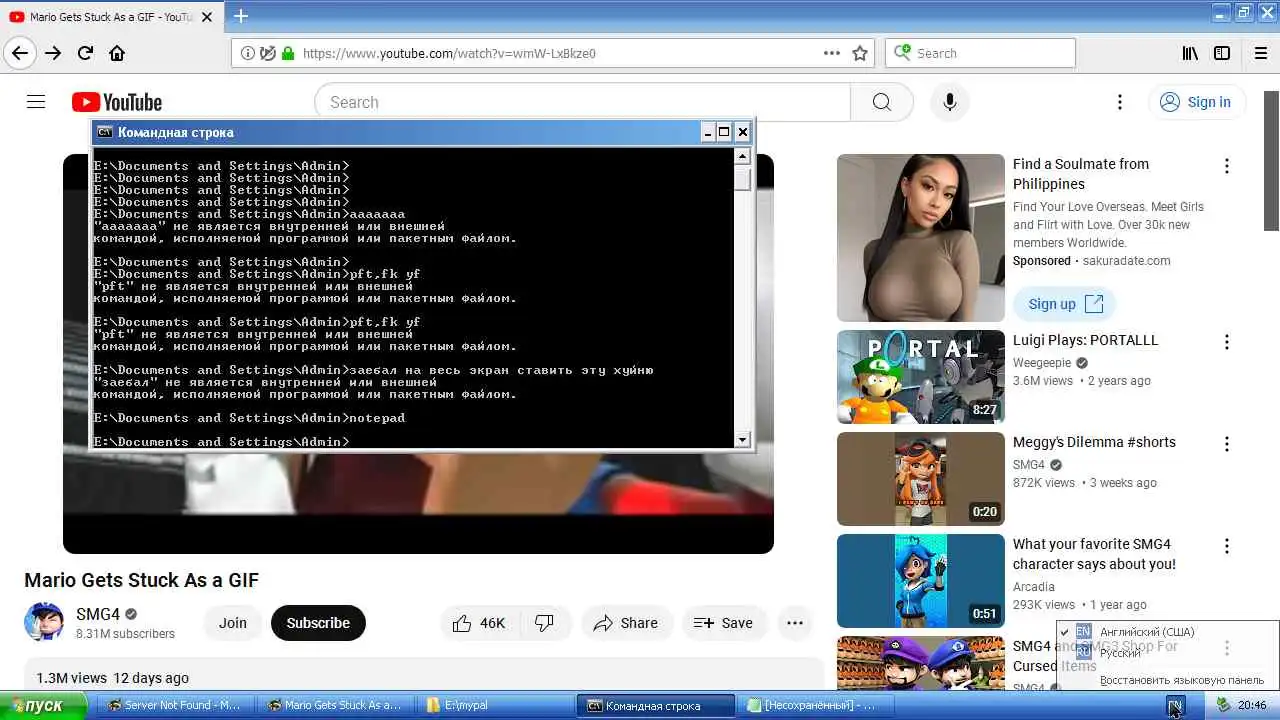Click the Arcadia channel name
Viewport: 1280px width, 720px height.
[1034, 587]
